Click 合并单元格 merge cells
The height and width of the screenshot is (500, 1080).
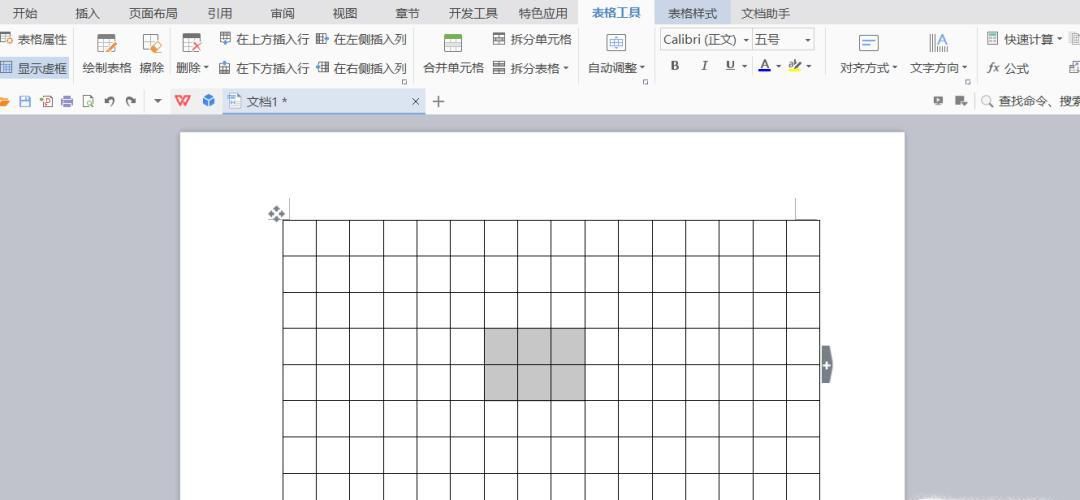coord(453,54)
